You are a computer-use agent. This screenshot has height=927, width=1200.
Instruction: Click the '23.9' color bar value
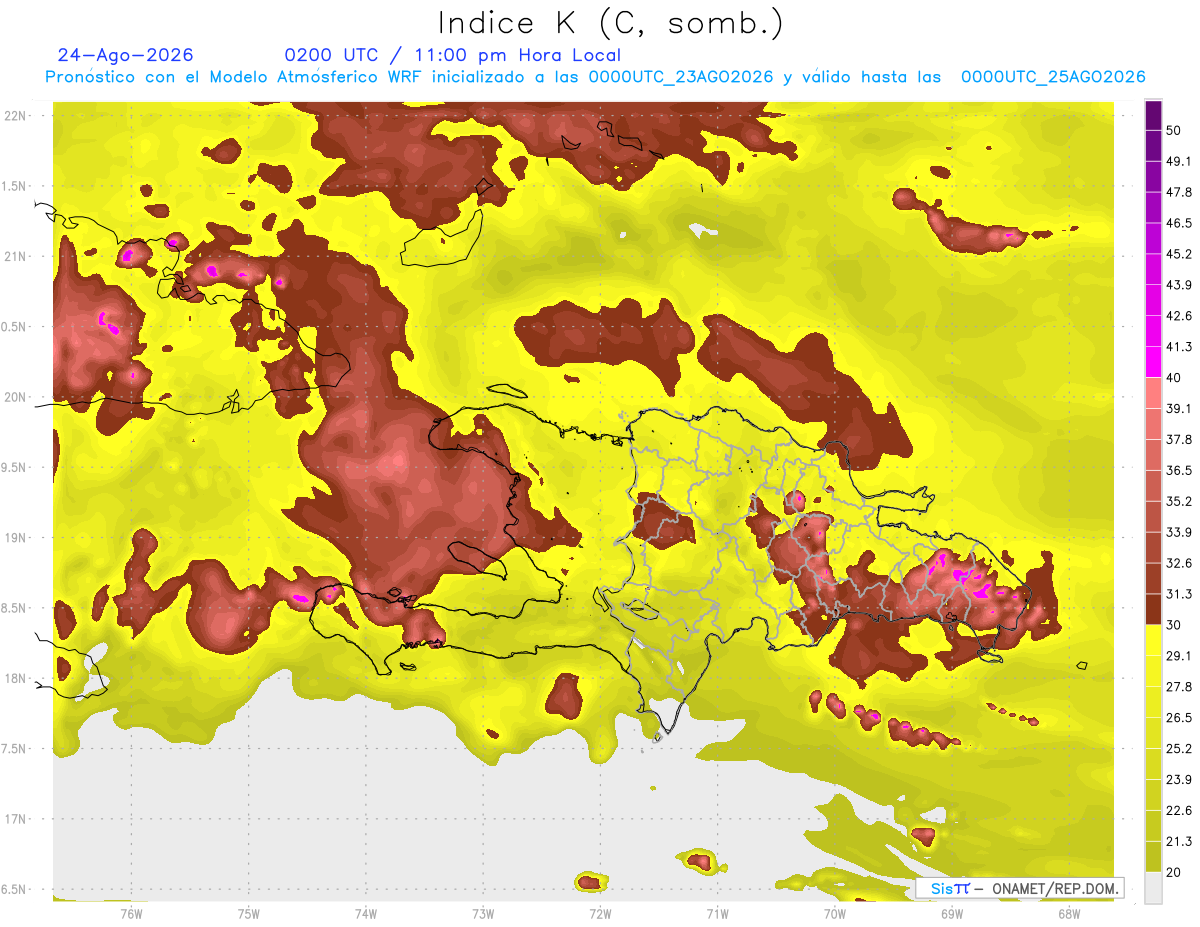(1179, 779)
